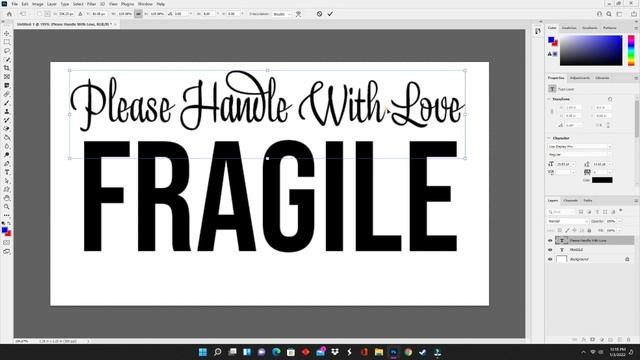Switch to the Adjustments tab
This screenshot has height=360, width=640.
(580, 78)
